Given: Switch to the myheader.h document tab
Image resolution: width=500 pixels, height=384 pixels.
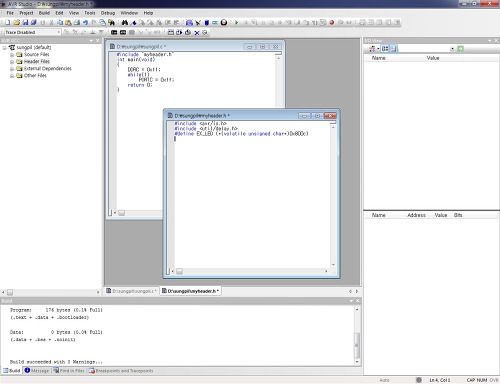Looking at the screenshot, I should [x=191, y=291].
